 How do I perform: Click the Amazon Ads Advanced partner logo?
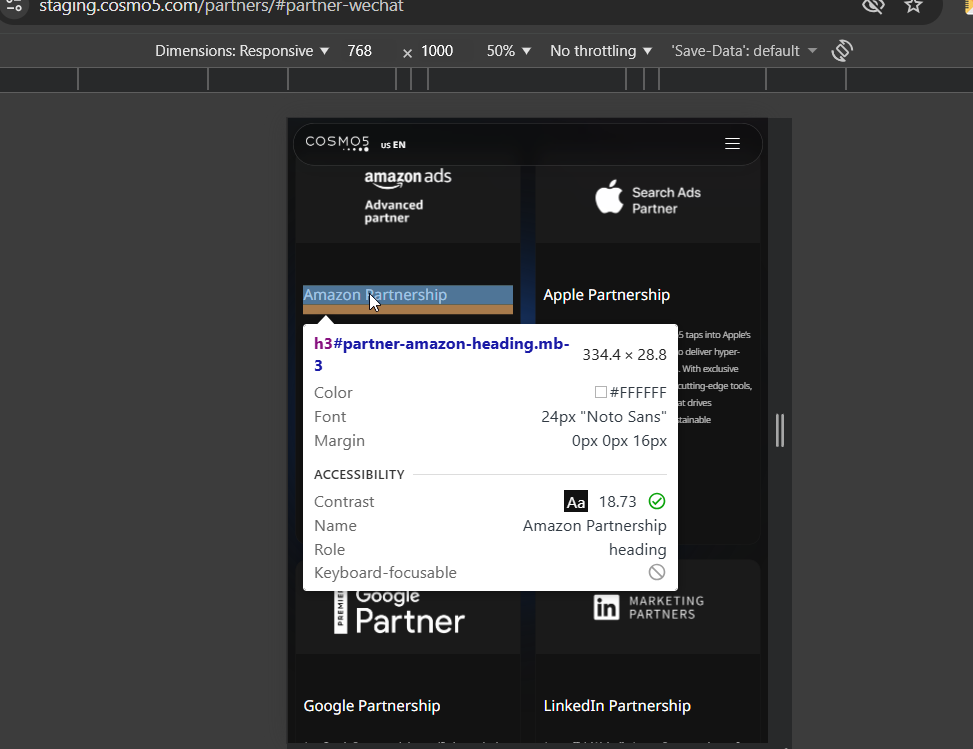[x=408, y=195]
